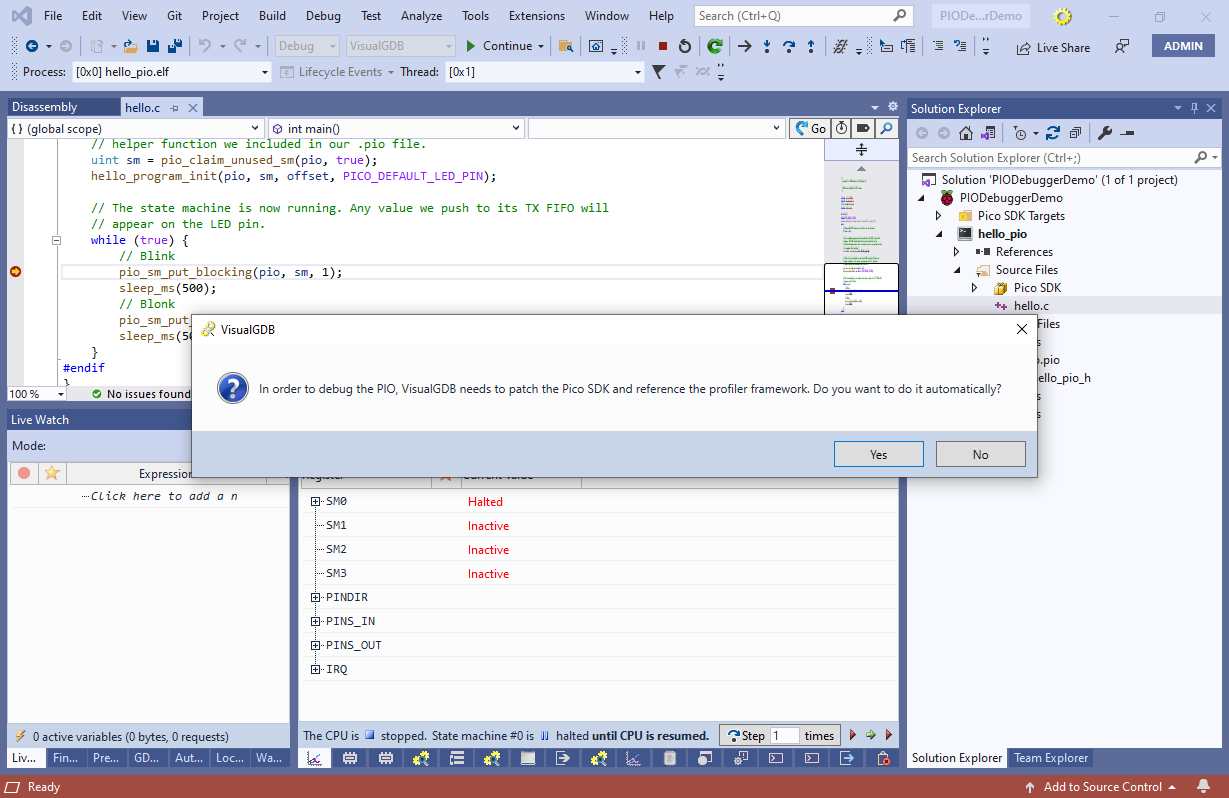Toggle pin on the hello.c tab
This screenshot has height=798, width=1229.
(175, 107)
